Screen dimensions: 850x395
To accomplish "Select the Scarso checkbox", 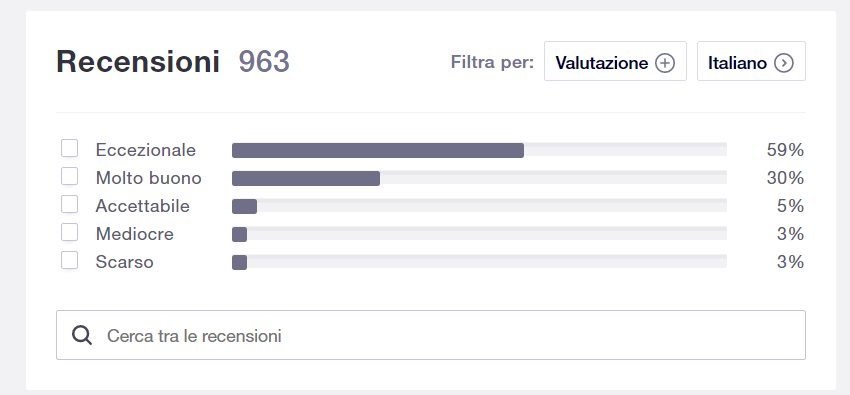I will coord(69,261).
